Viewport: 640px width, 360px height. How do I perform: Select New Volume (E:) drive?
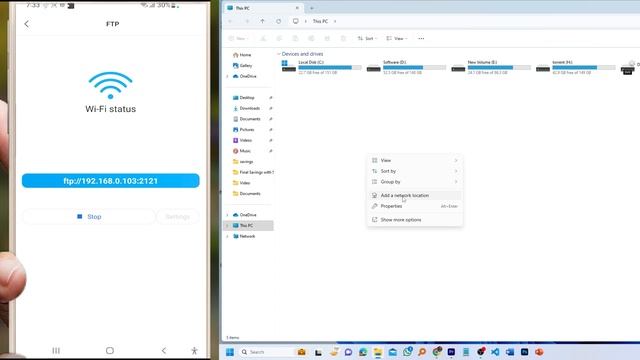coord(491,67)
